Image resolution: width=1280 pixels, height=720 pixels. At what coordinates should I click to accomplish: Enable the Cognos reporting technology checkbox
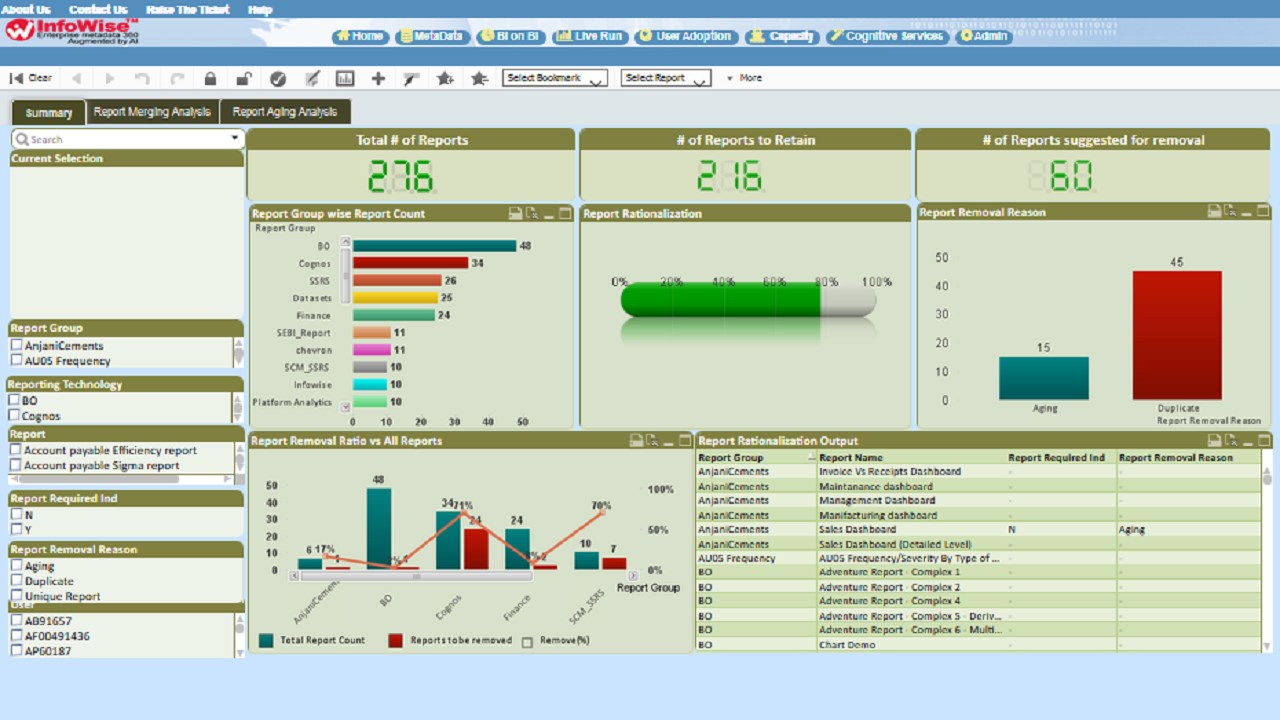tap(15, 415)
